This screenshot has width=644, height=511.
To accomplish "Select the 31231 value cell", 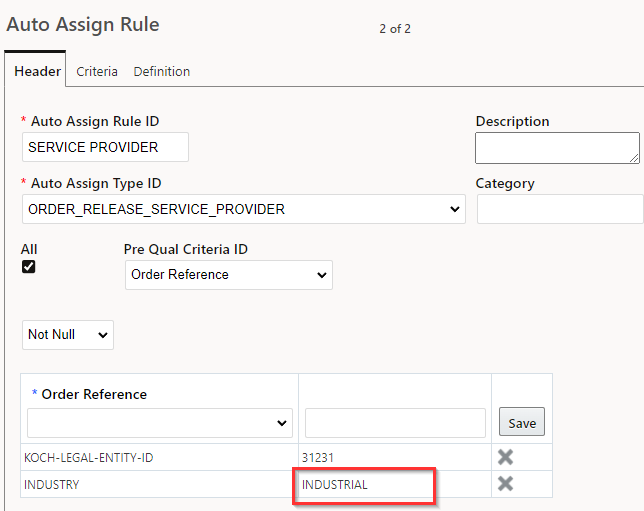I will (395, 457).
